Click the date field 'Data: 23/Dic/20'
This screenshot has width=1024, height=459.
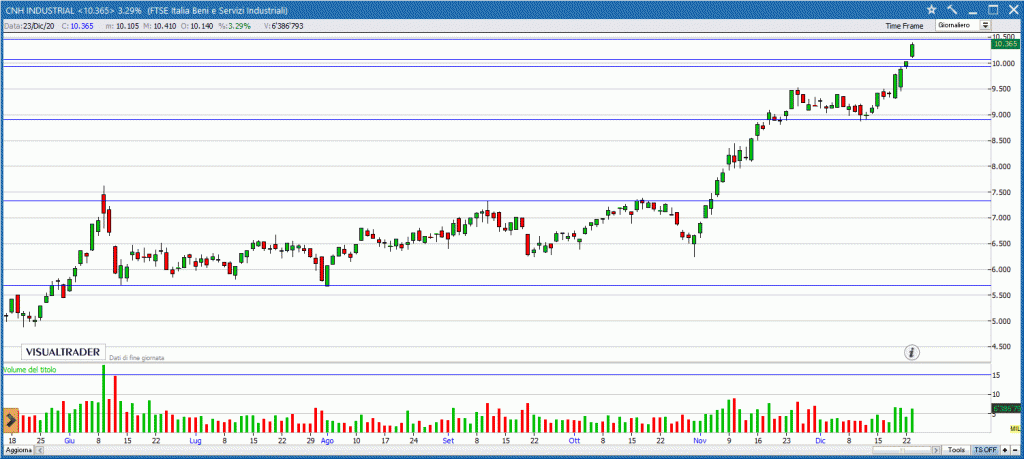[x=29, y=26]
